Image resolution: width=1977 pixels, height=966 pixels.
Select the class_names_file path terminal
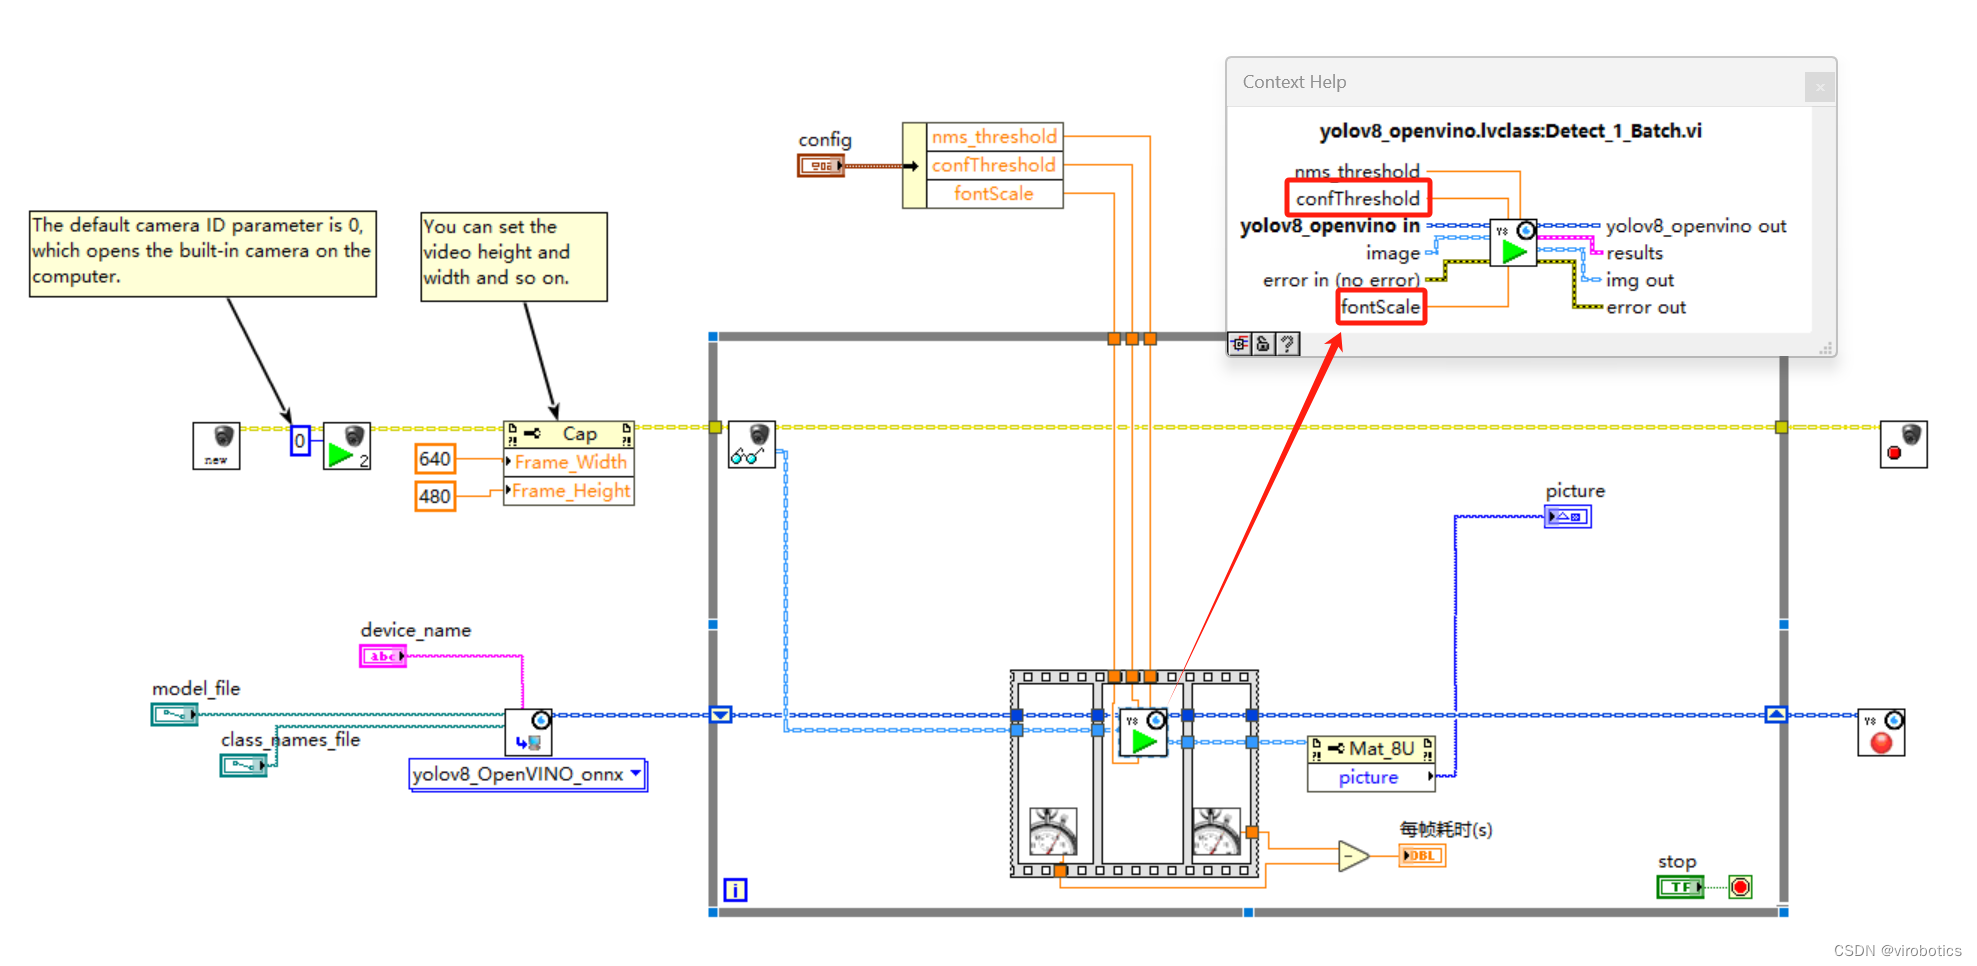[244, 766]
